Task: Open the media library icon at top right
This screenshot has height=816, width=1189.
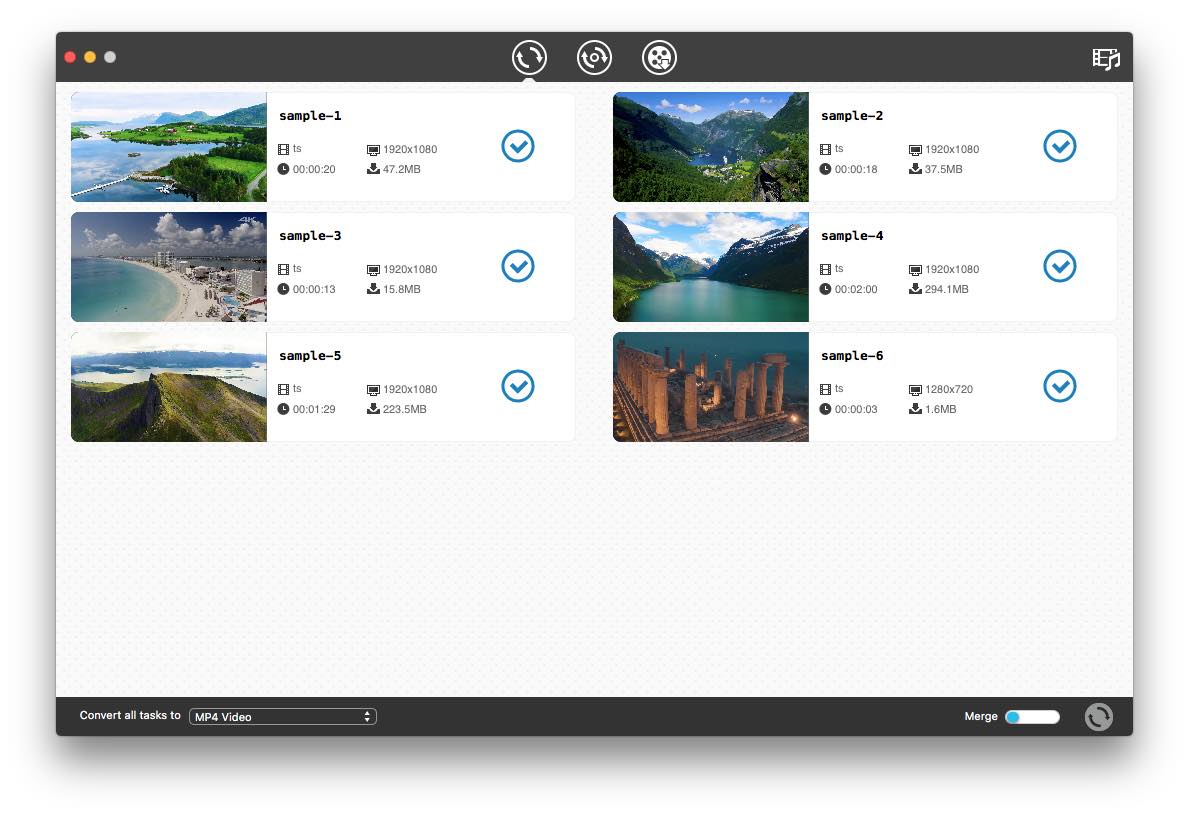Action: click(x=1106, y=58)
